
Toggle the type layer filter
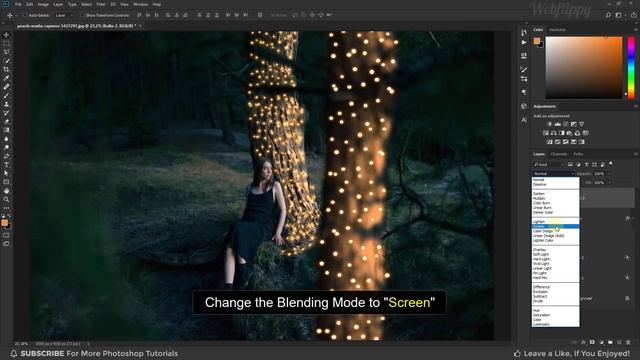(x=587, y=164)
